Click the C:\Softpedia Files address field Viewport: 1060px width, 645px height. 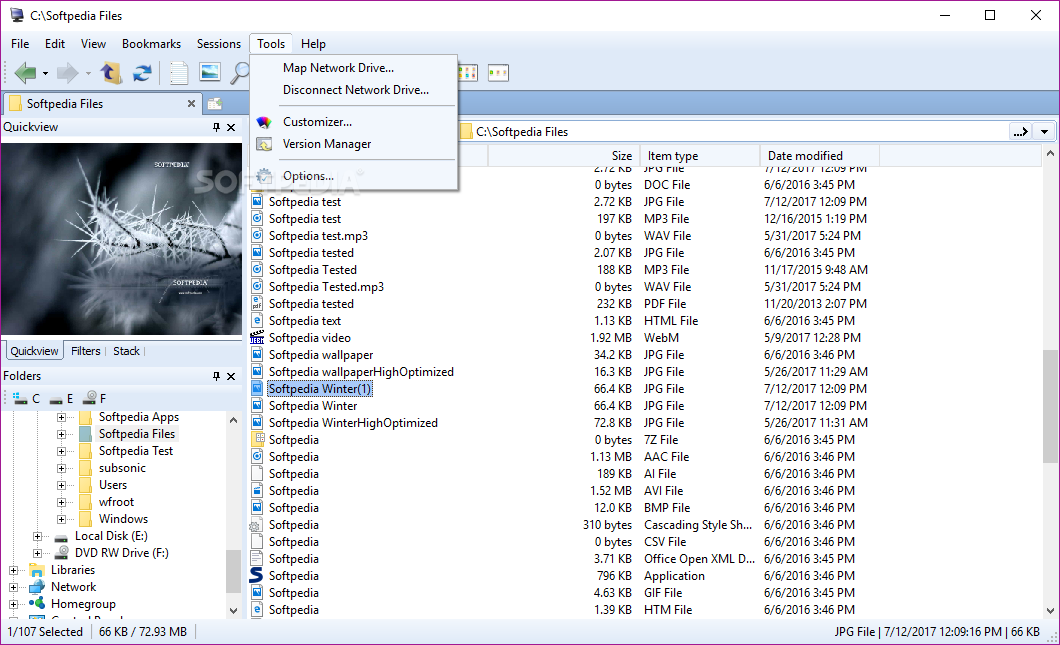click(x=733, y=132)
